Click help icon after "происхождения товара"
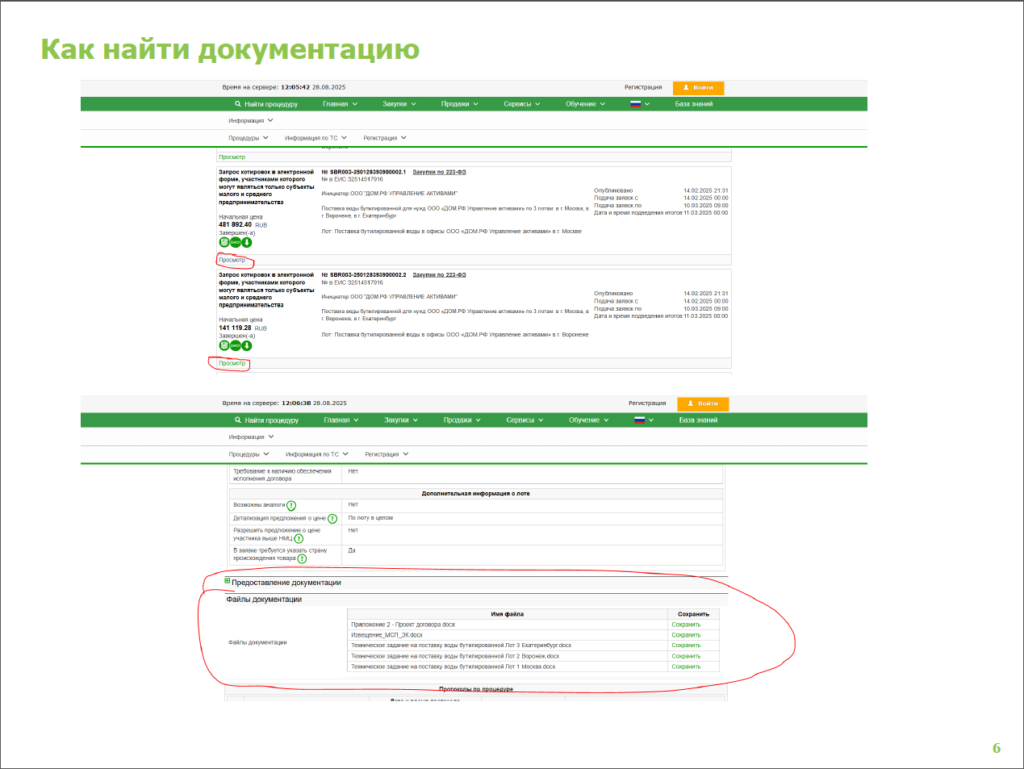The height and width of the screenshot is (769, 1024). (302, 558)
